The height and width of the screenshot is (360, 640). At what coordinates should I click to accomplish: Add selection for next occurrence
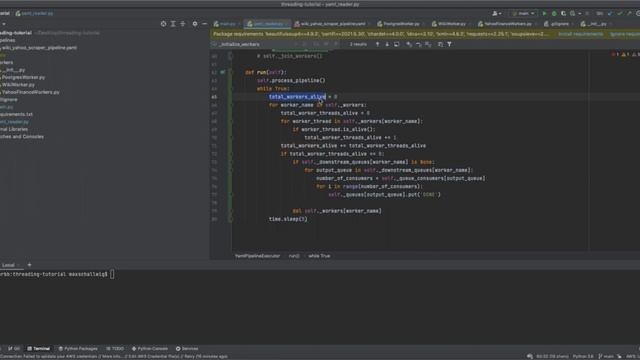[409, 44]
